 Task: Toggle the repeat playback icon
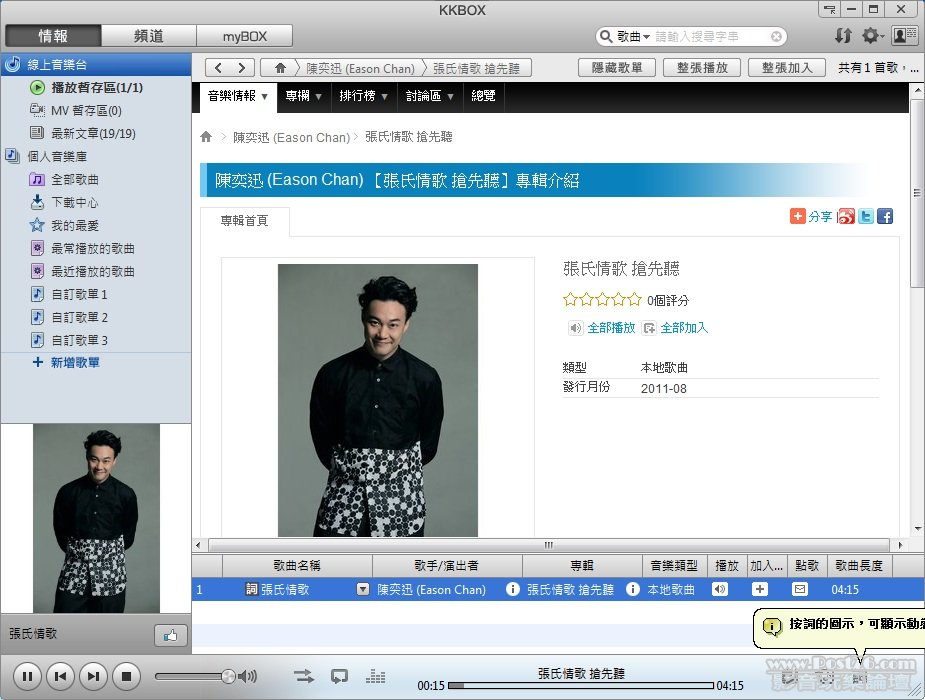click(339, 676)
